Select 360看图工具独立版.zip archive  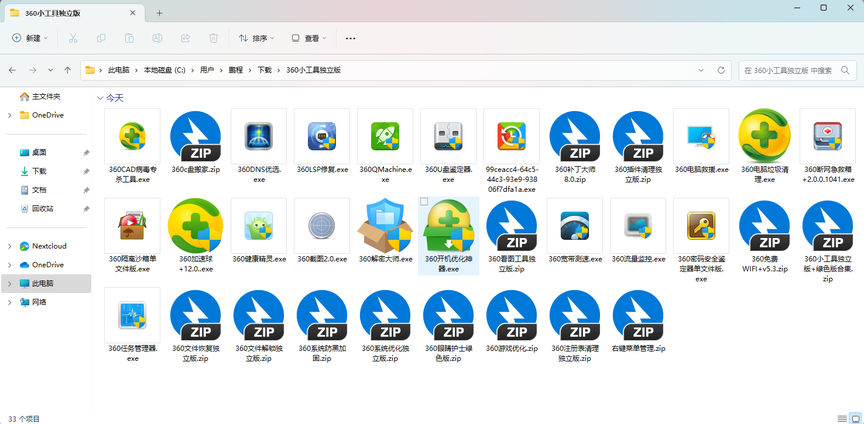pos(511,226)
